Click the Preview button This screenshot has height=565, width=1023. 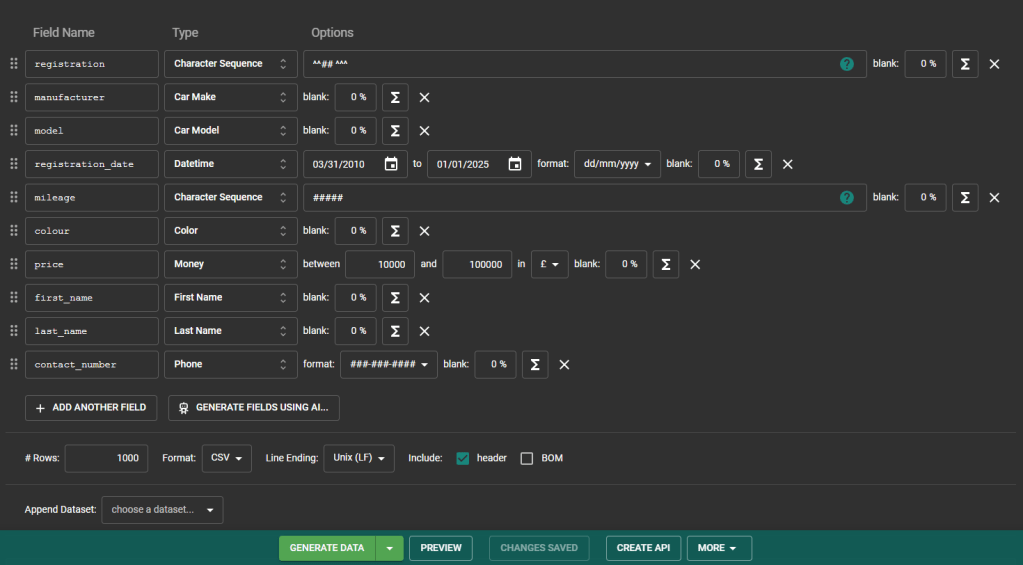[440, 548]
